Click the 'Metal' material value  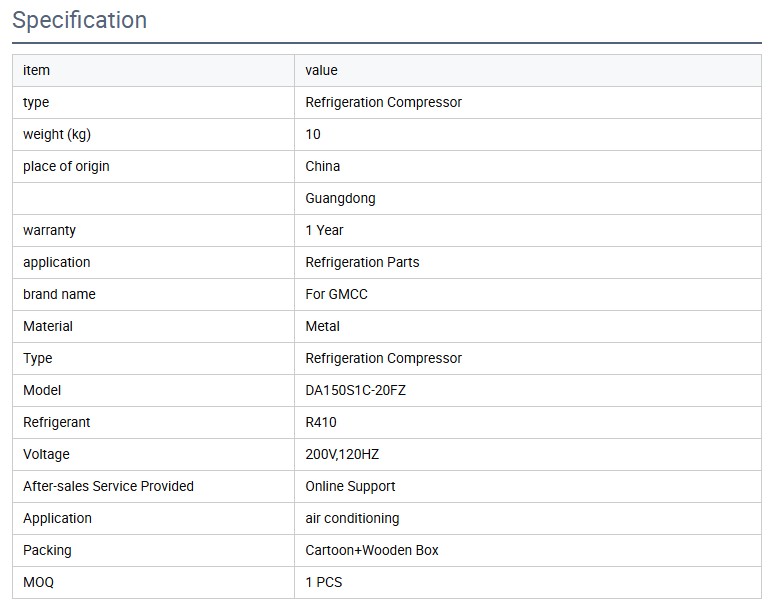[322, 326]
